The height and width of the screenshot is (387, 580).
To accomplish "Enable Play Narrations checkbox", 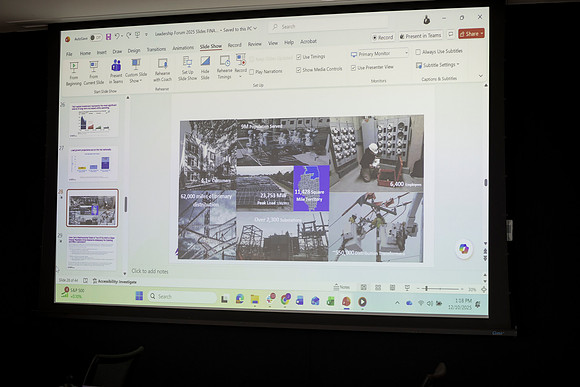I will tap(252, 72).
